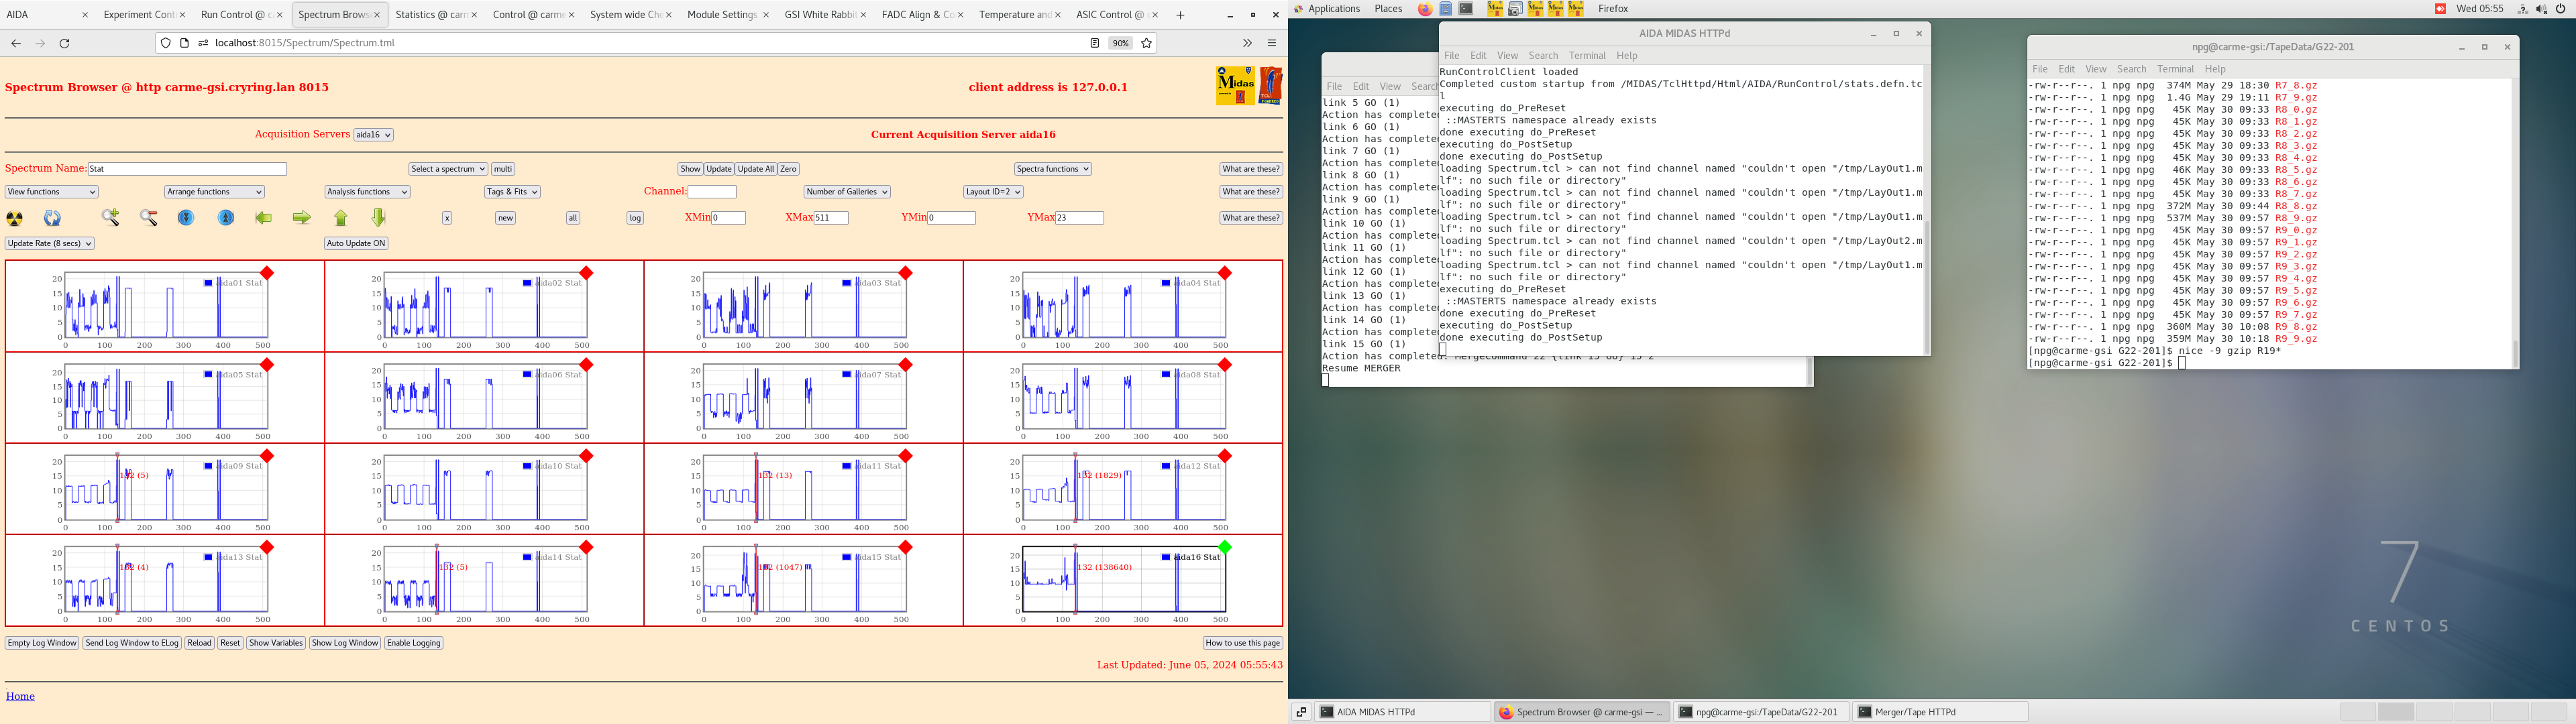Click the green up arrow icon
Image resolution: width=2576 pixels, height=724 pixels.
coord(341,218)
